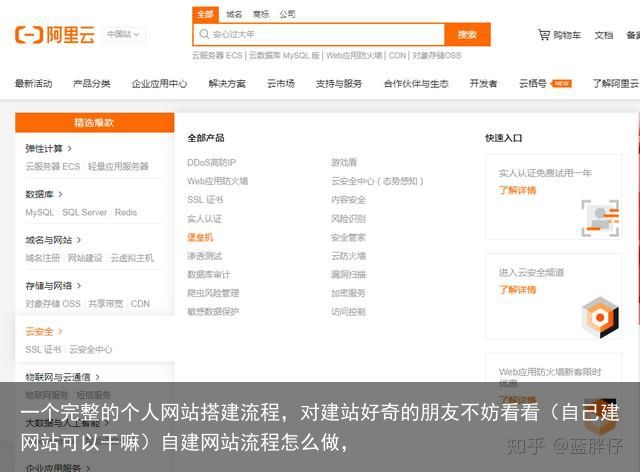Open the 渗透测试 product
The image size is (640, 472).
click(x=204, y=256)
